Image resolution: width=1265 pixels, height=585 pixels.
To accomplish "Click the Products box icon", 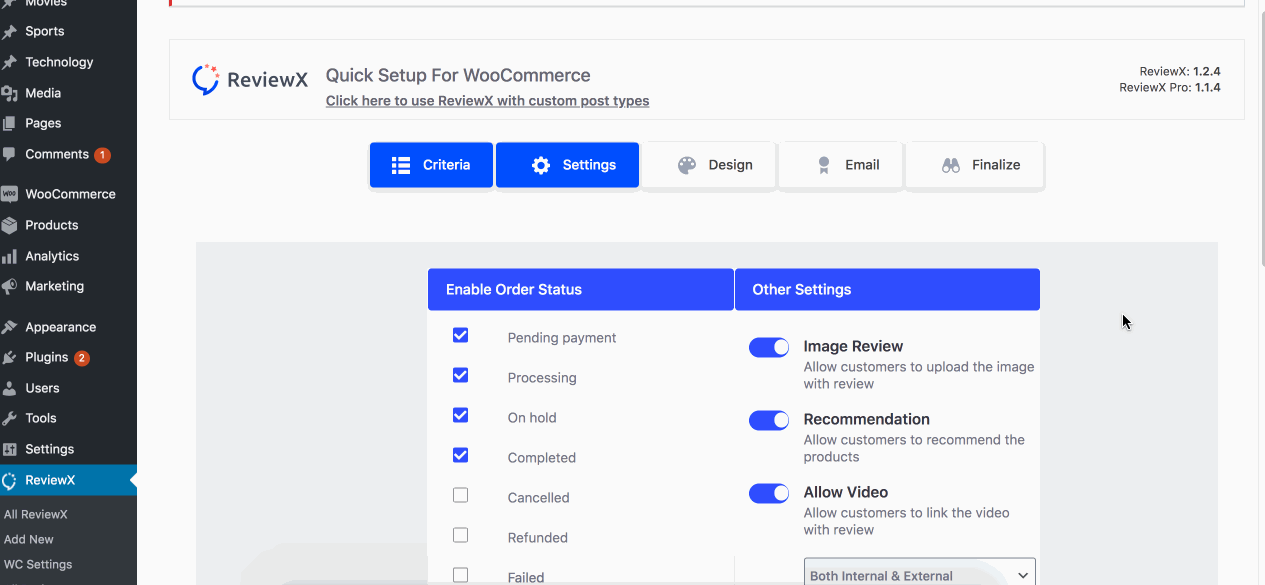I will (x=10, y=225).
